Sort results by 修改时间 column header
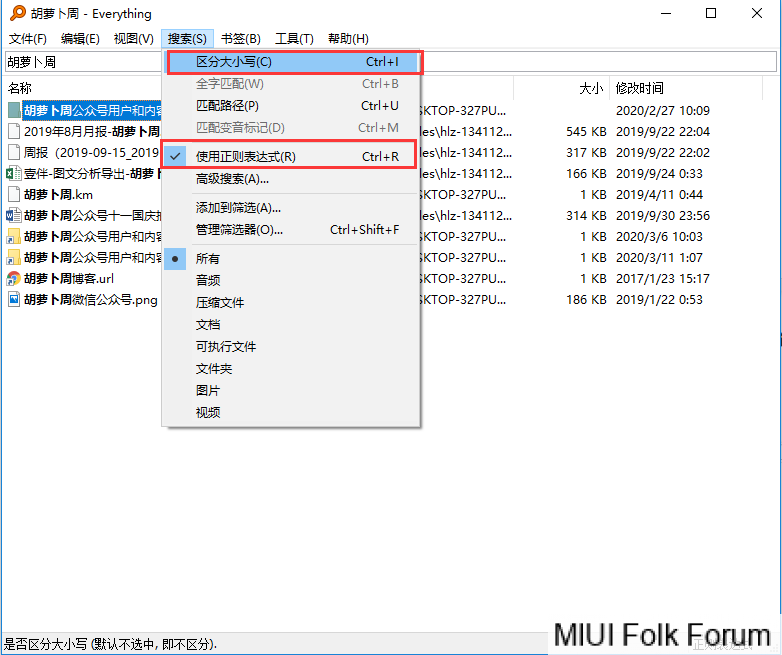This screenshot has width=782, height=655. point(640,89)
